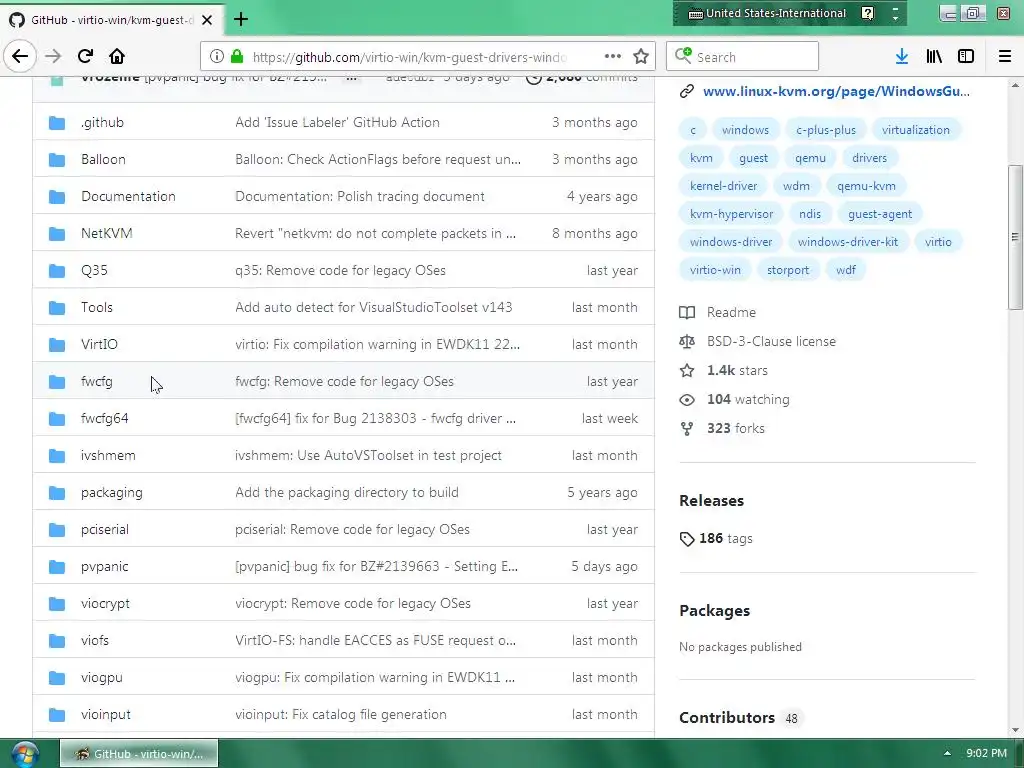Open the Downloads arrow in toolbar
The width and height of the screenshot is (1024, 768).
[x=901, y=56]
